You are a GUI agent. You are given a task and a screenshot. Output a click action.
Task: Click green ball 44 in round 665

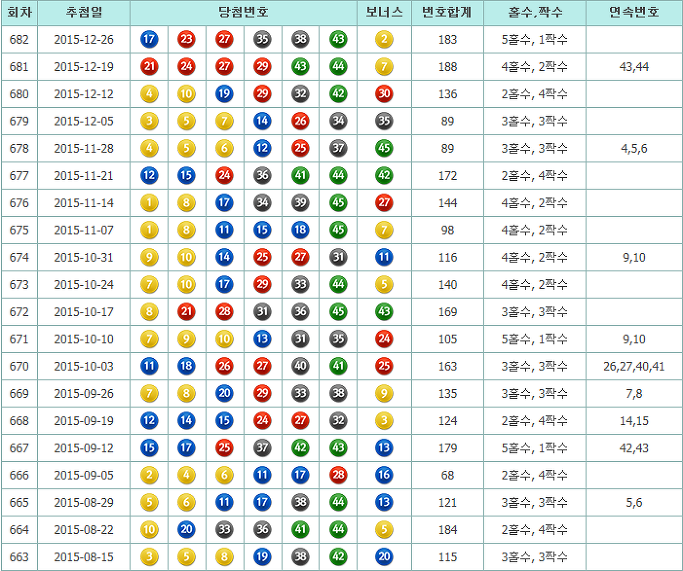pos(338,502)
